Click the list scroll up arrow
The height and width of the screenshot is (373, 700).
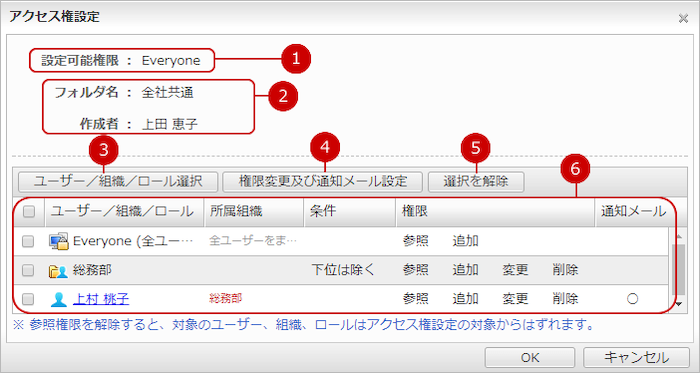click(x=679, y=236)
